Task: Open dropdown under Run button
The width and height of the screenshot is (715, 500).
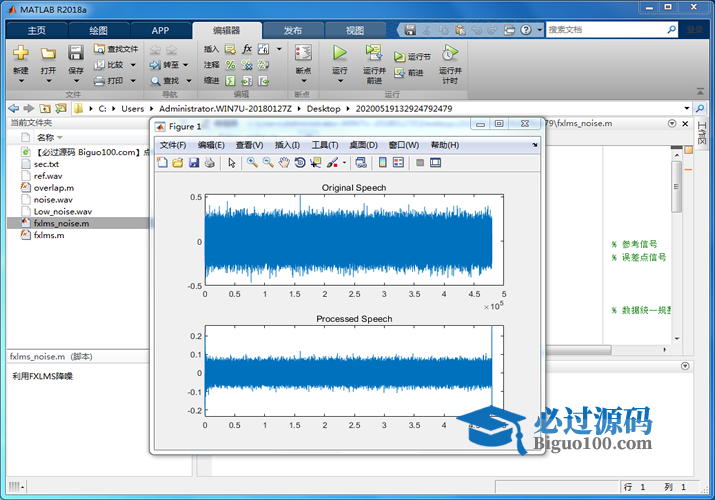Action: point(340,81)
